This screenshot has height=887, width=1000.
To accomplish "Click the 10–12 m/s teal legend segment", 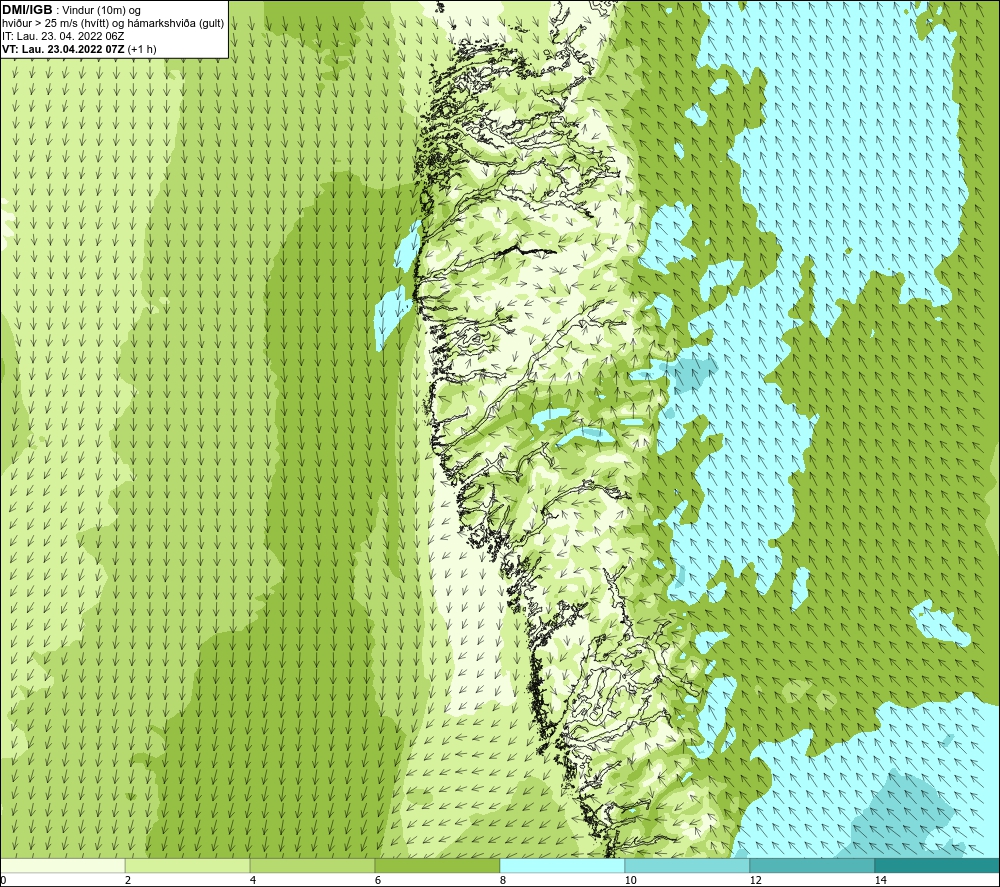I will (688, 865).
